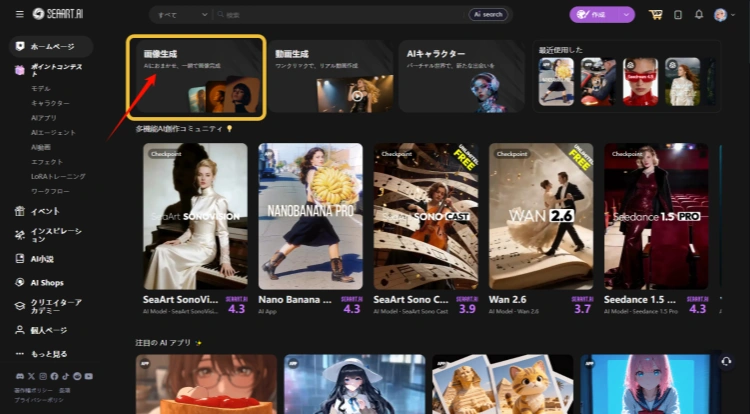Open the shopping cart icon in the header
The height and width of the screenshot is (414, 750).
(656, 15)
